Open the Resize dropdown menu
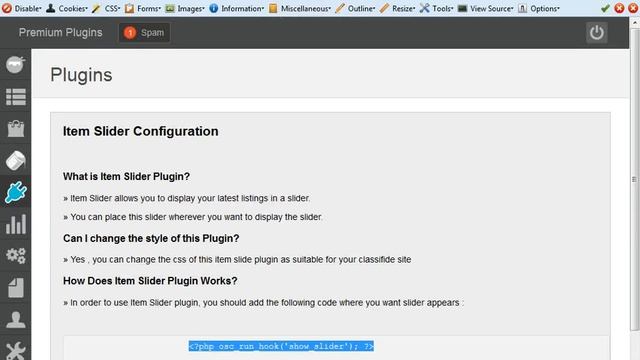Screen dimensions: 640x360 click(x=398, y=8)
